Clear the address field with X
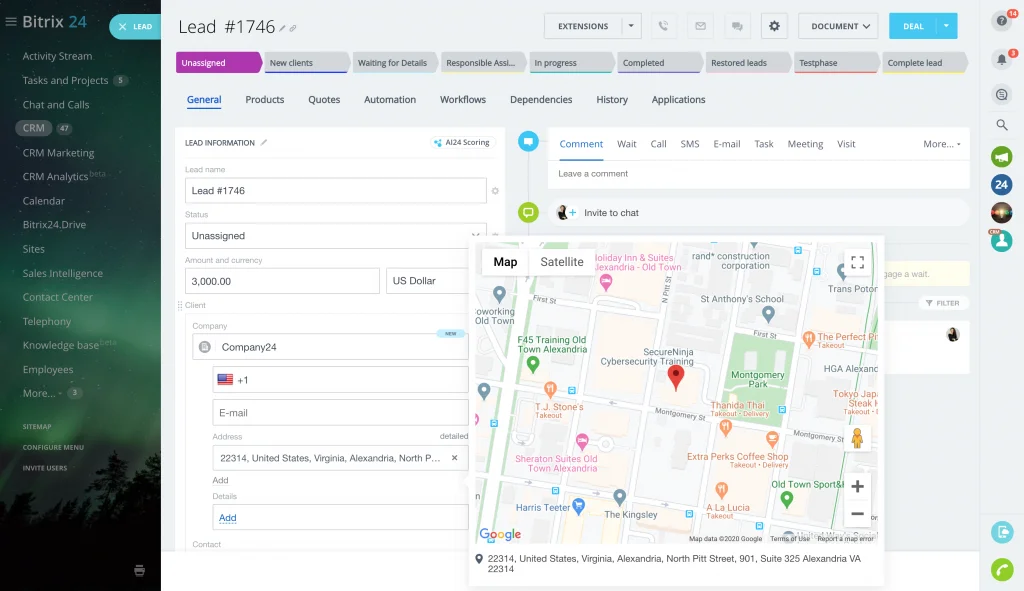The width and height of the screenshot is (1024, 591). click(454, 458)
